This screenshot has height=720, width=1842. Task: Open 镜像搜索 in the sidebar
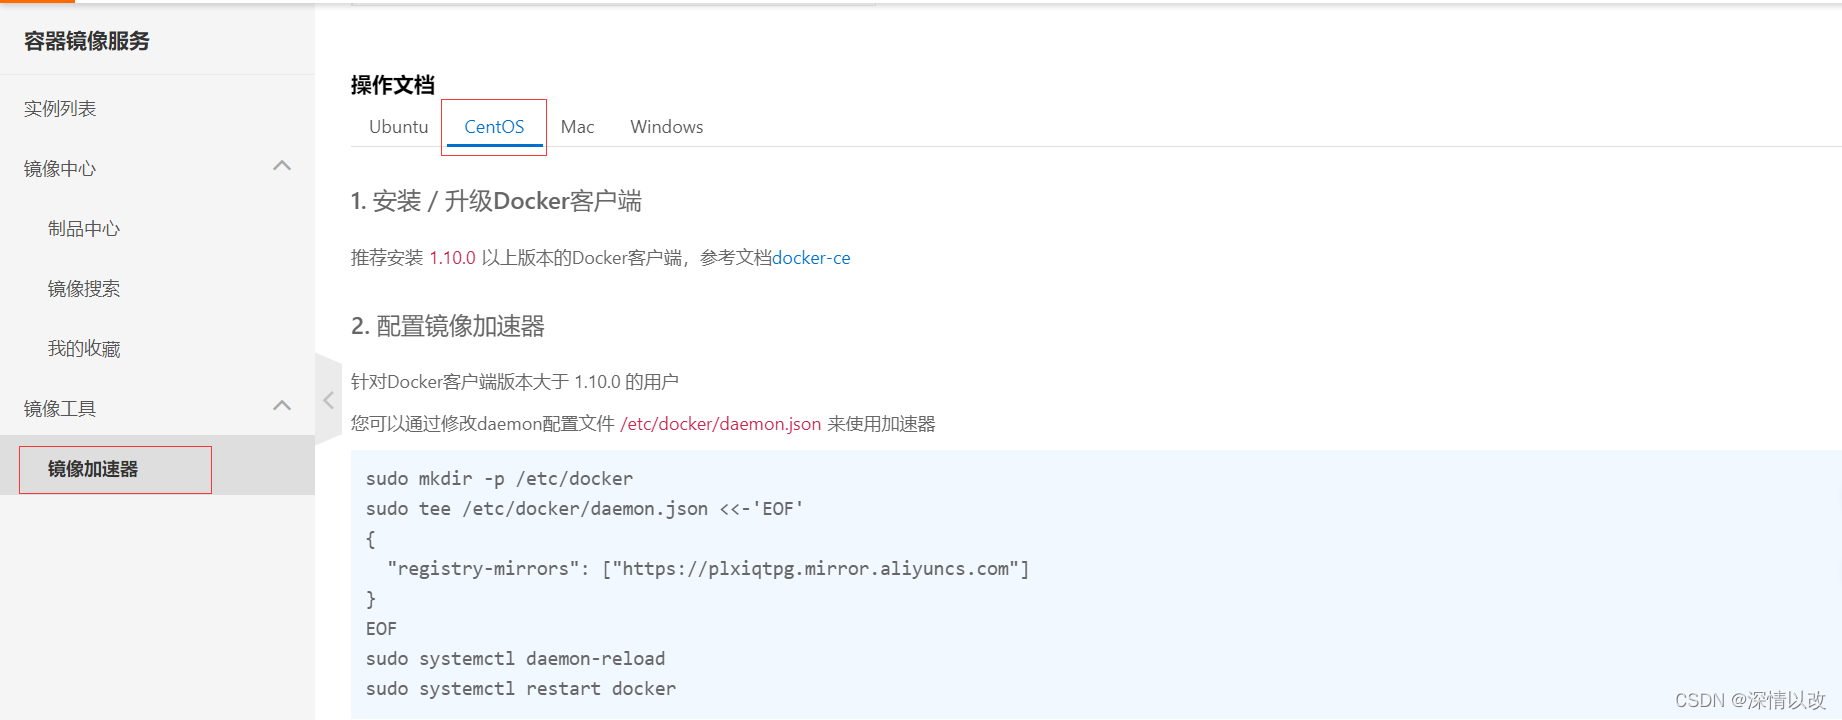84,289
